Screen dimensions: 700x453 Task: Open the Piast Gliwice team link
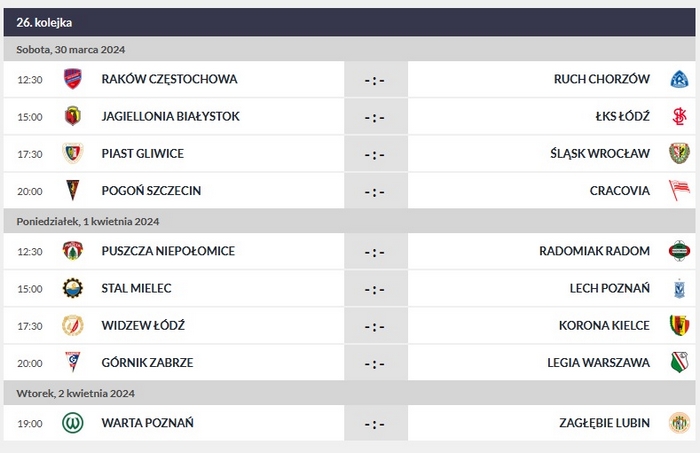click(x=142, y=153)
